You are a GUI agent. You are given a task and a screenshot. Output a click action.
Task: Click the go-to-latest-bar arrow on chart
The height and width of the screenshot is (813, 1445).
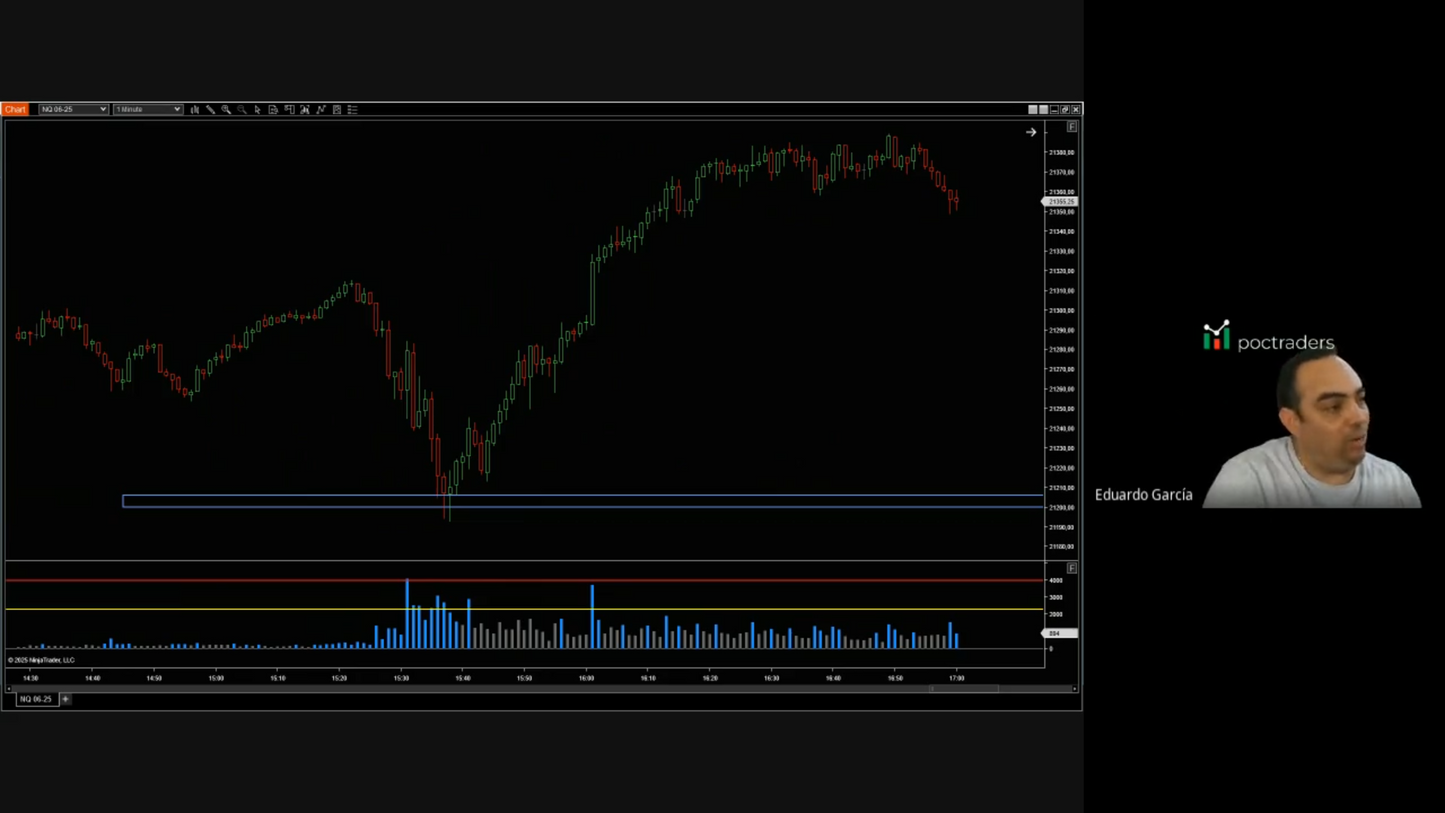(1031, 131)
